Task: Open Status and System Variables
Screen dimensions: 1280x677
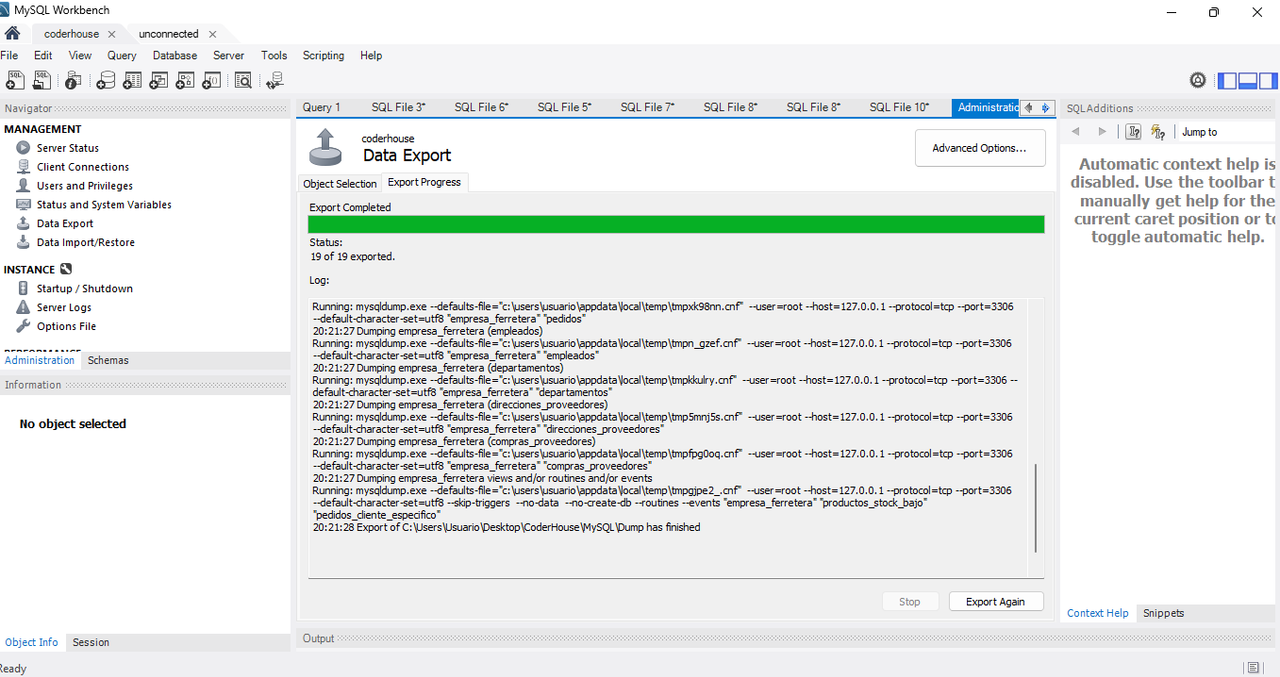Action: [x=104, y=205]
